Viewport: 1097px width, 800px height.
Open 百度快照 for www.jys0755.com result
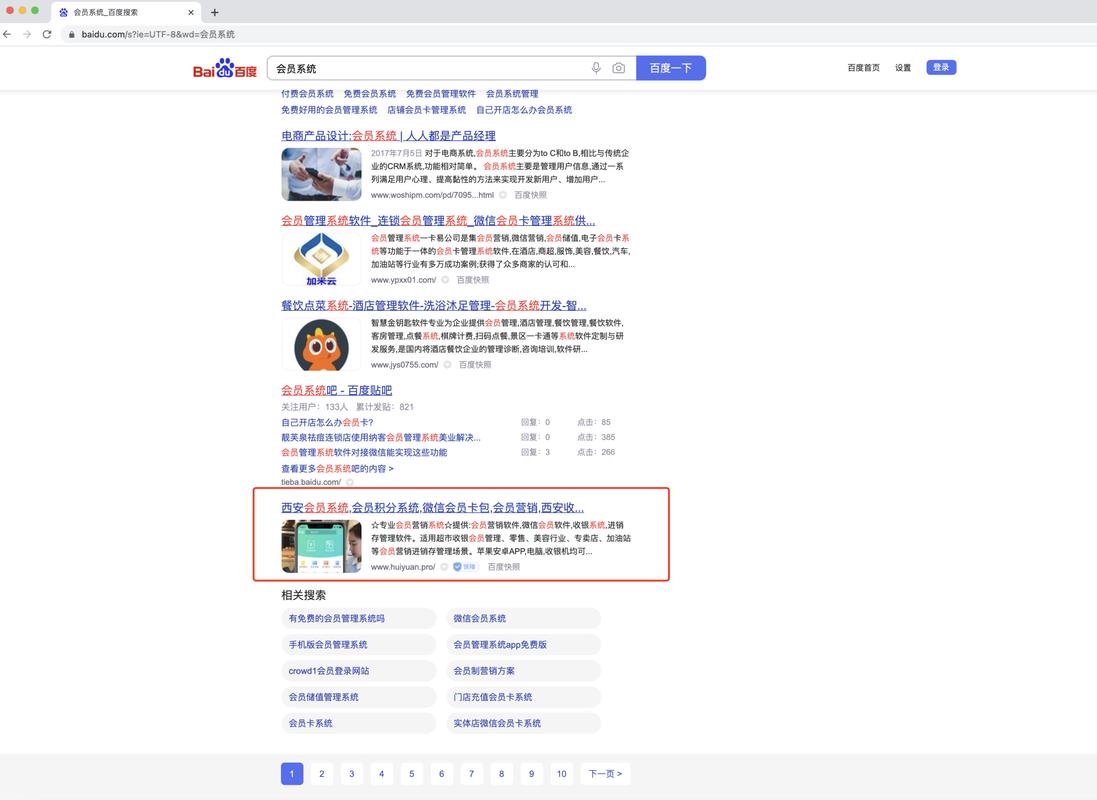click(x=474, y=365)
